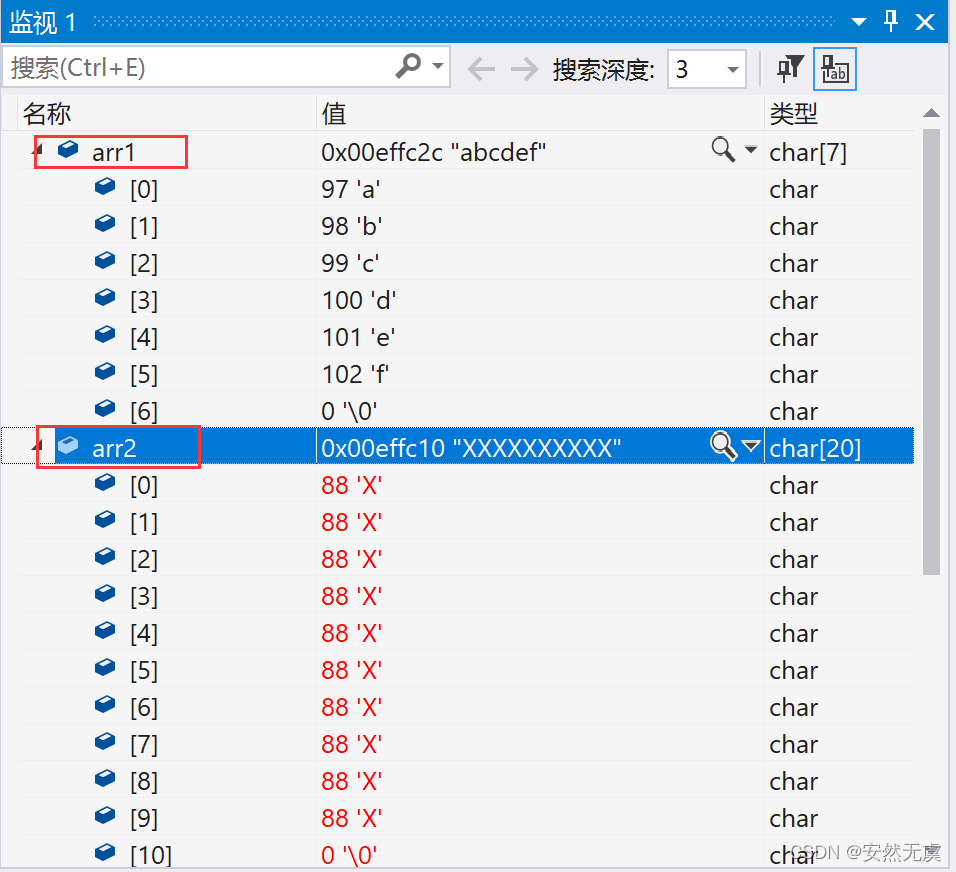
Task: Click value 101 'e'
Action: [x=358, y=337]
